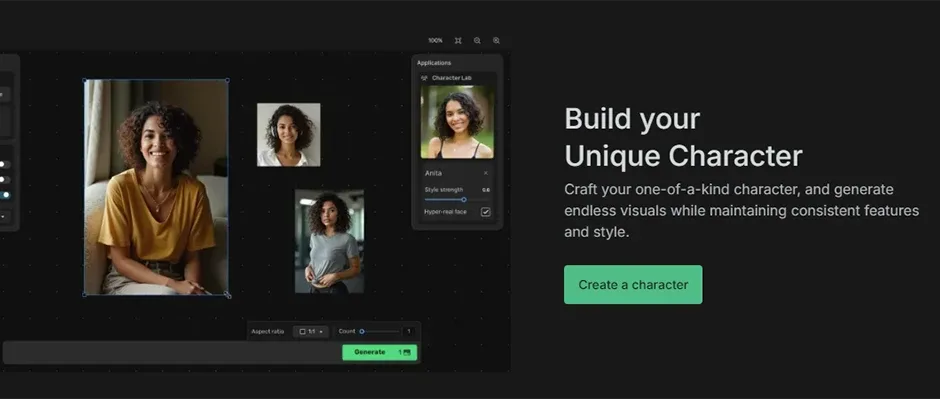
Task: Click the Style strength value 0.6
Action: (x=486, y=190)
